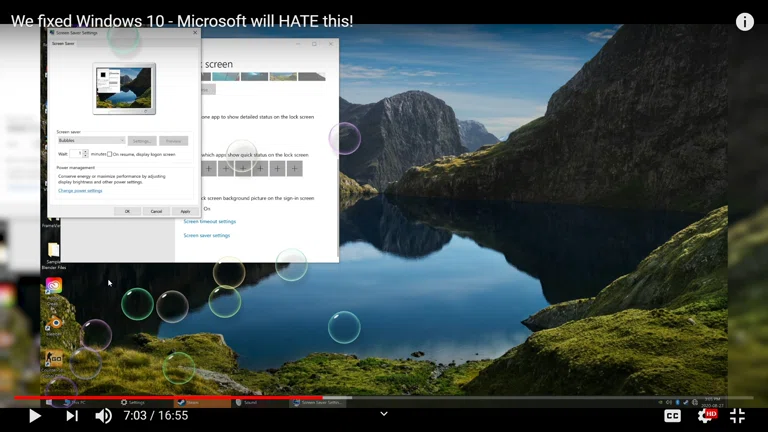Expand the chevron above the player controls

tap(383, 413)
